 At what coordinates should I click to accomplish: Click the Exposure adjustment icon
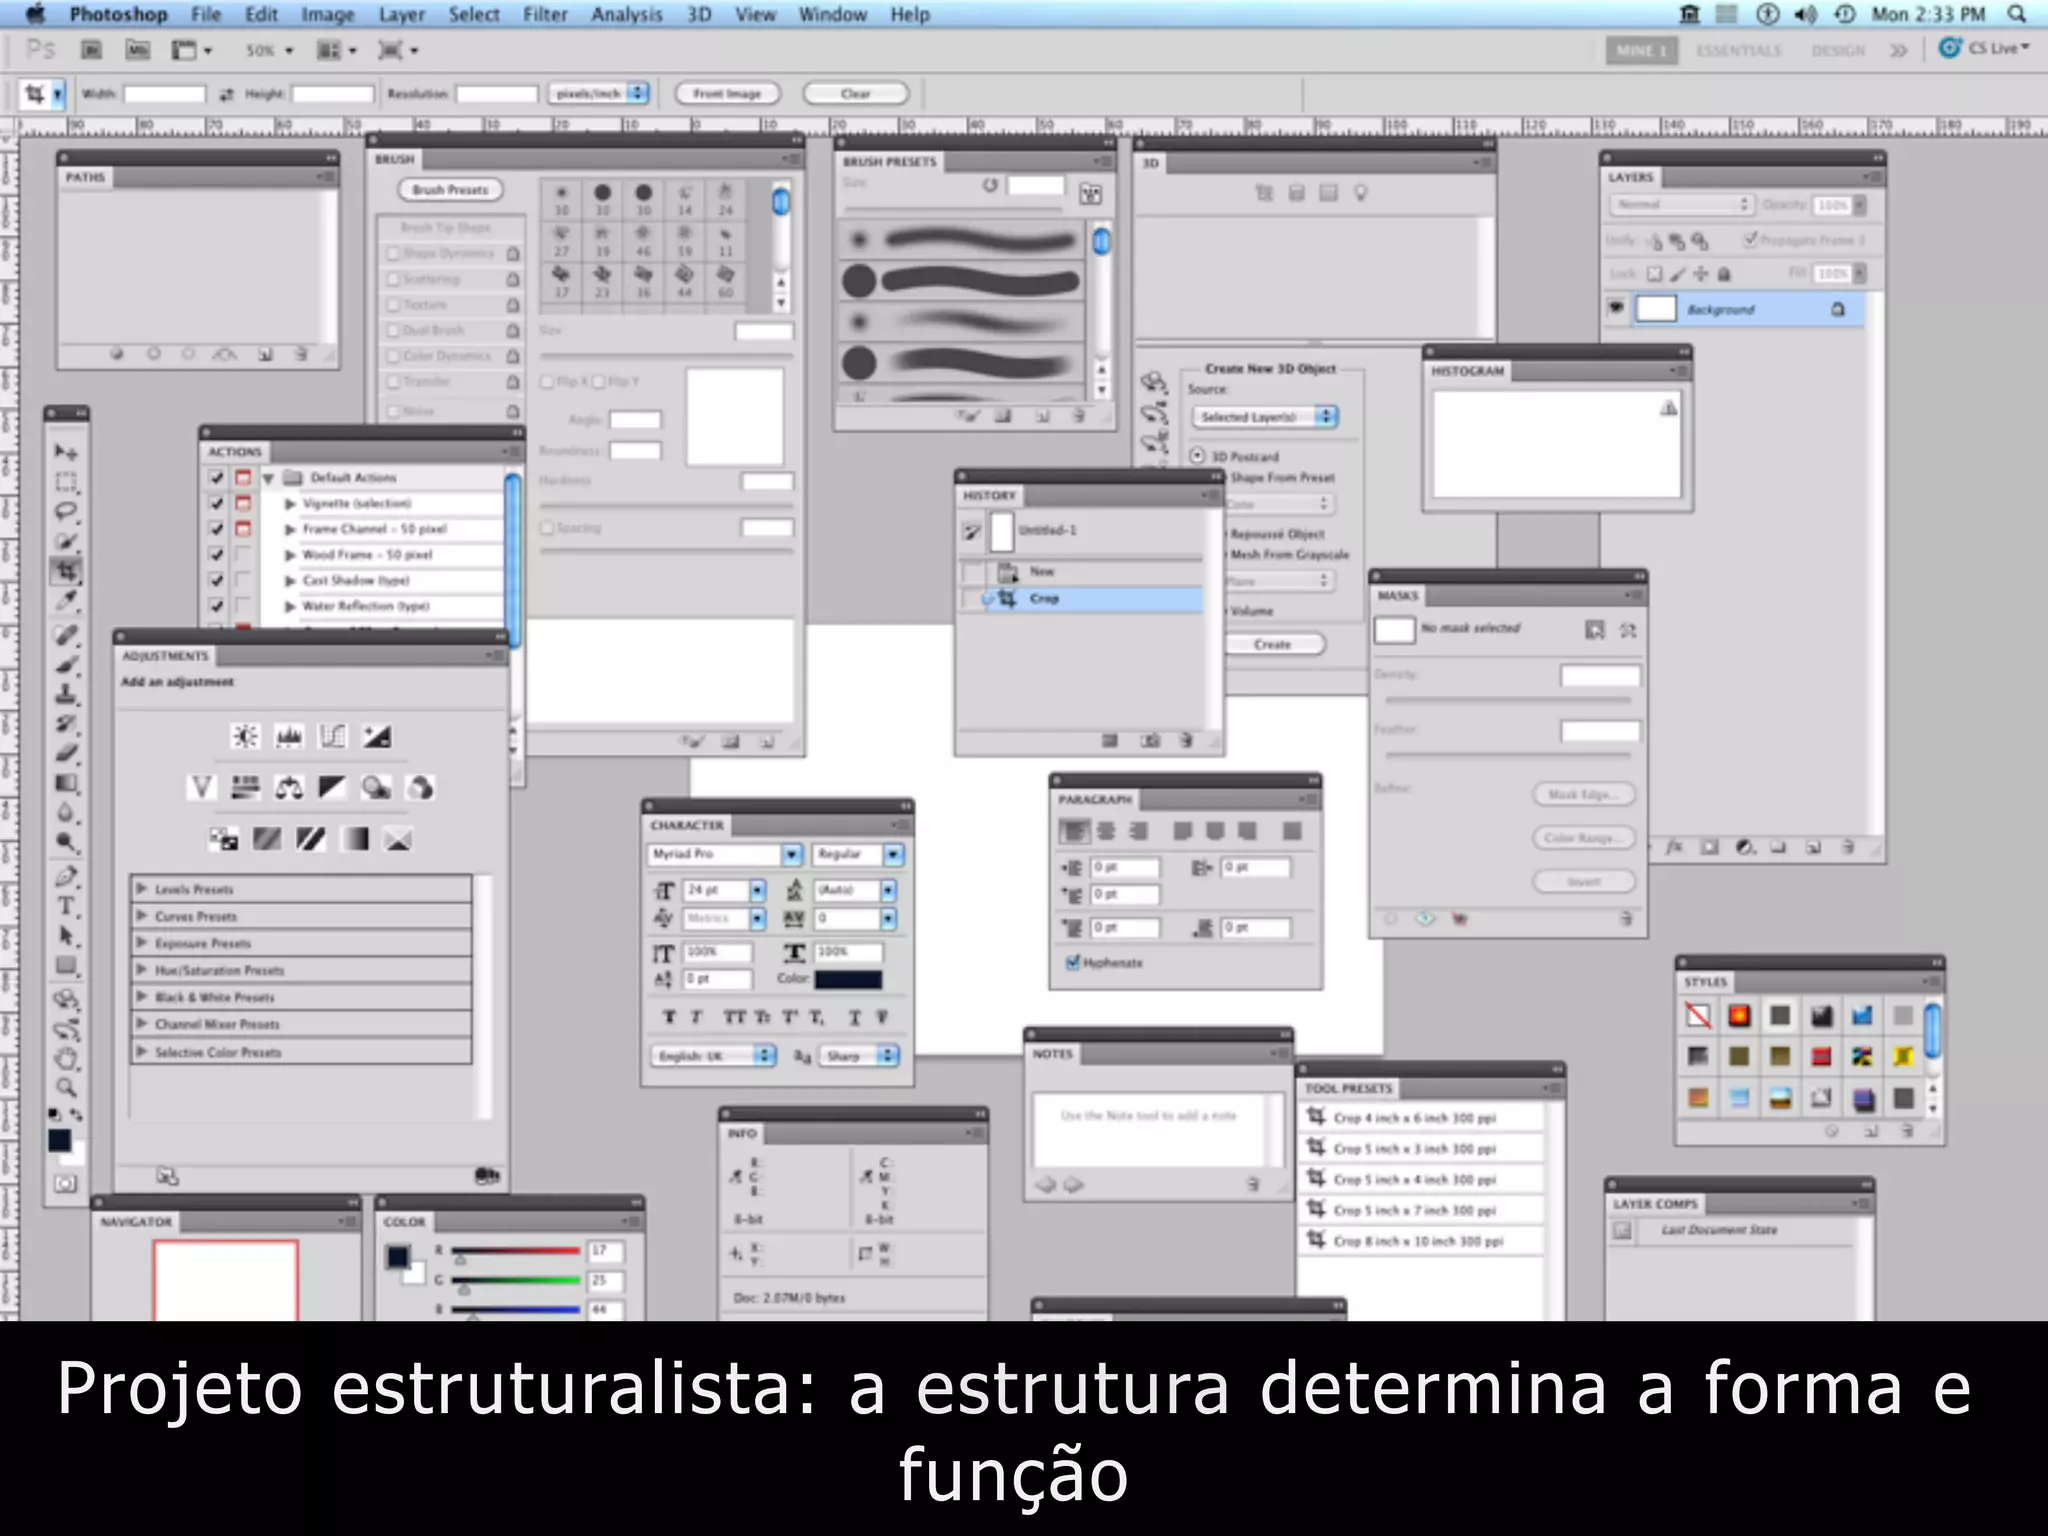tap(377, 737)
